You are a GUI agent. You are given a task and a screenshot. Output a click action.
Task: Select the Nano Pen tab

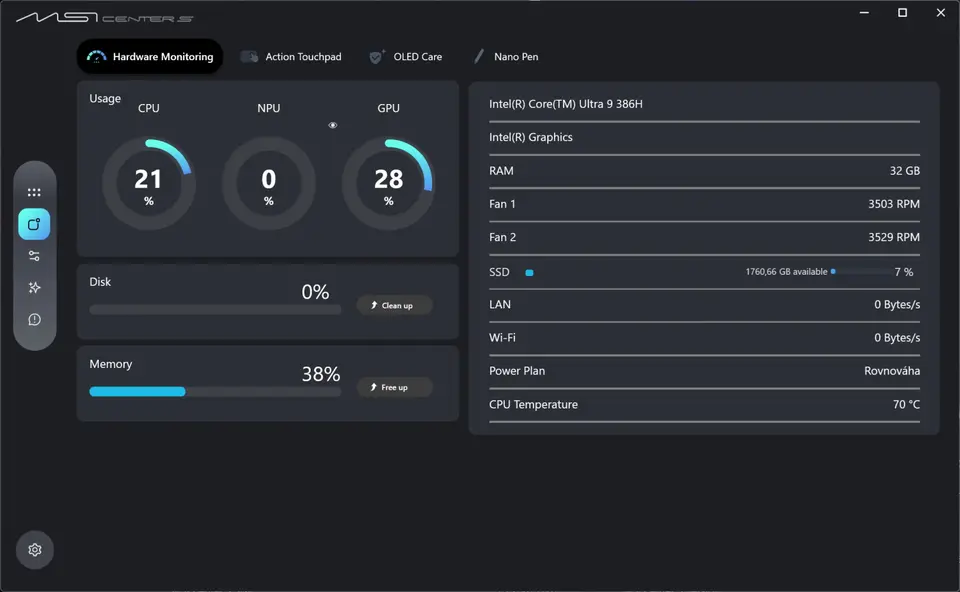click(508, 56)
